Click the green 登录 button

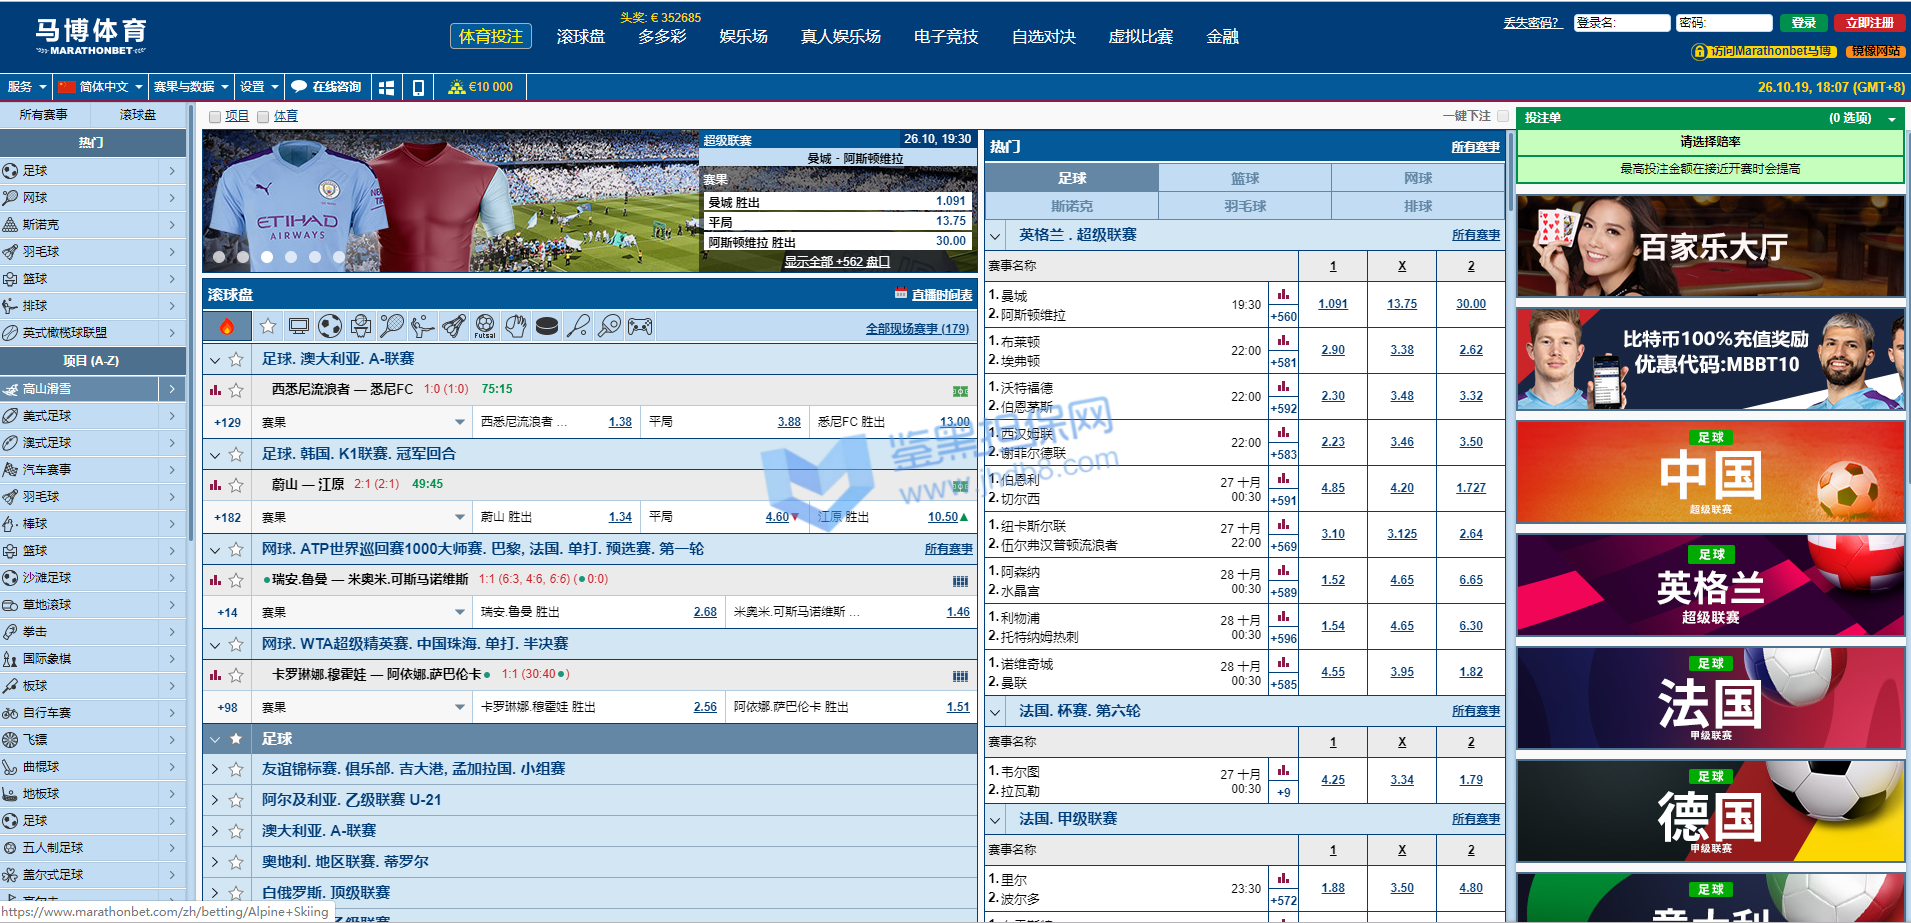tap(1803, 23)
